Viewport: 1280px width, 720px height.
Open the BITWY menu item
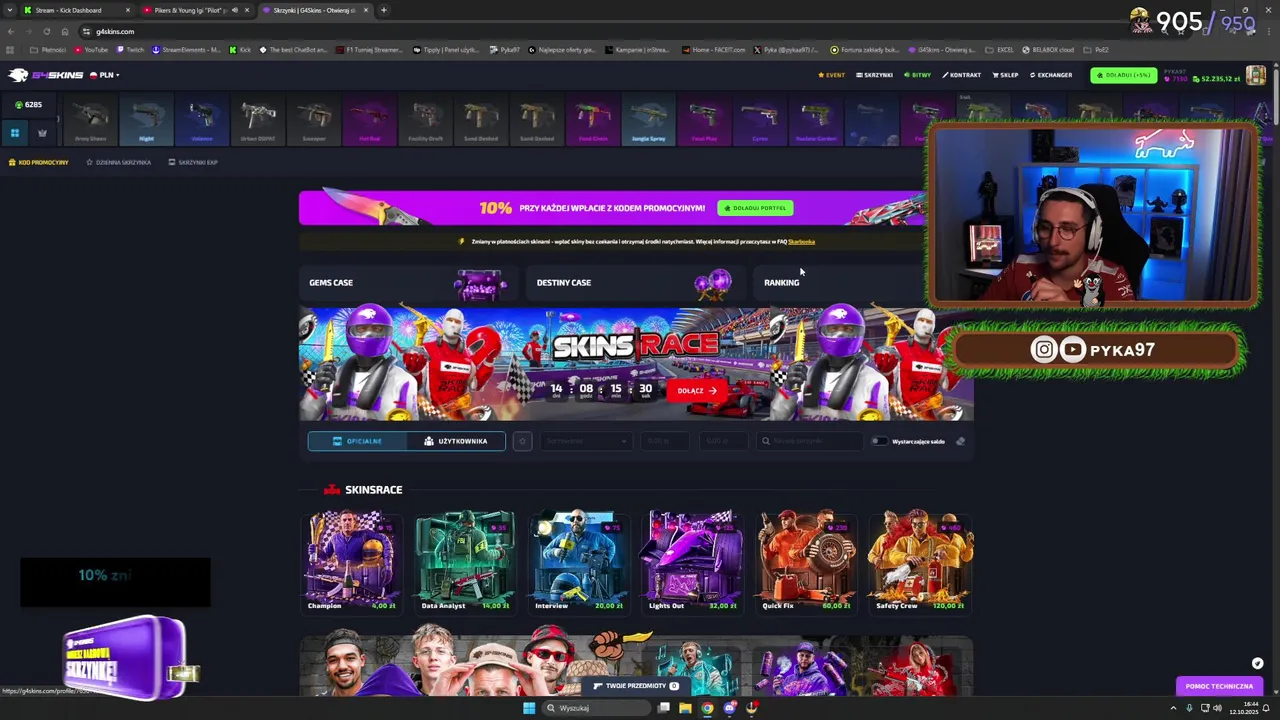click(x=917, y=75)
